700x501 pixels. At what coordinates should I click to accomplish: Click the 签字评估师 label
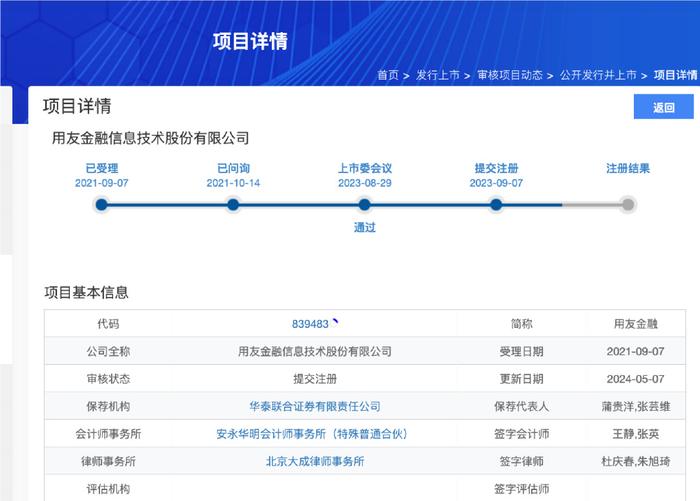(521, 489)
